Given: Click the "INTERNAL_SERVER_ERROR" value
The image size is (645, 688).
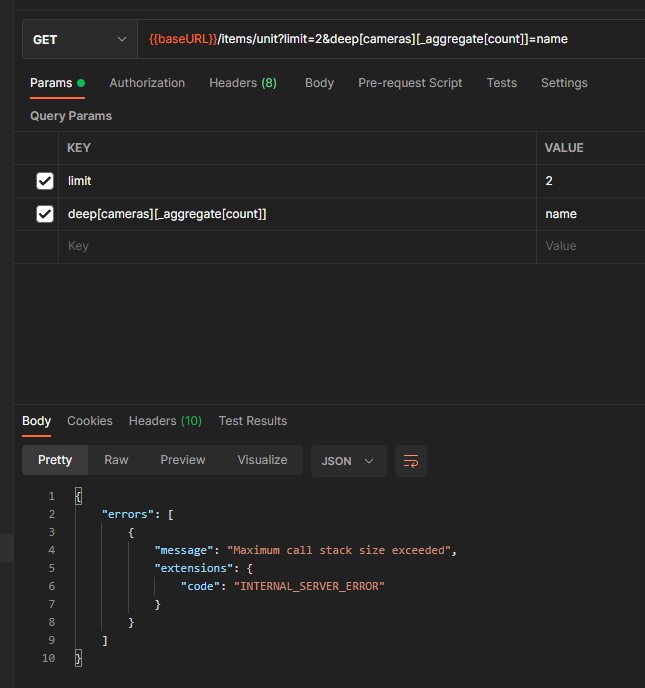Looking at the screenshot, I should coord(309,586).
